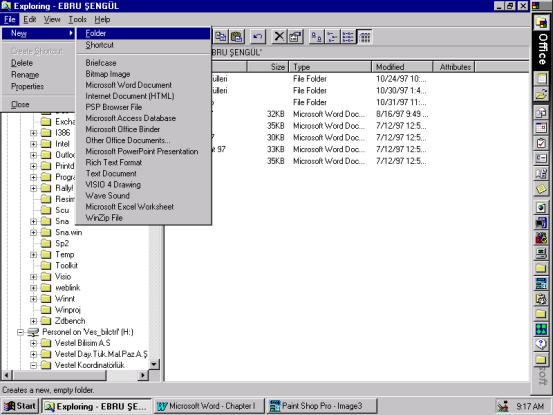This screenshot has width=553, height=415.
Task: Select WinZip File in the New submenu
Action: pos(143,218)
